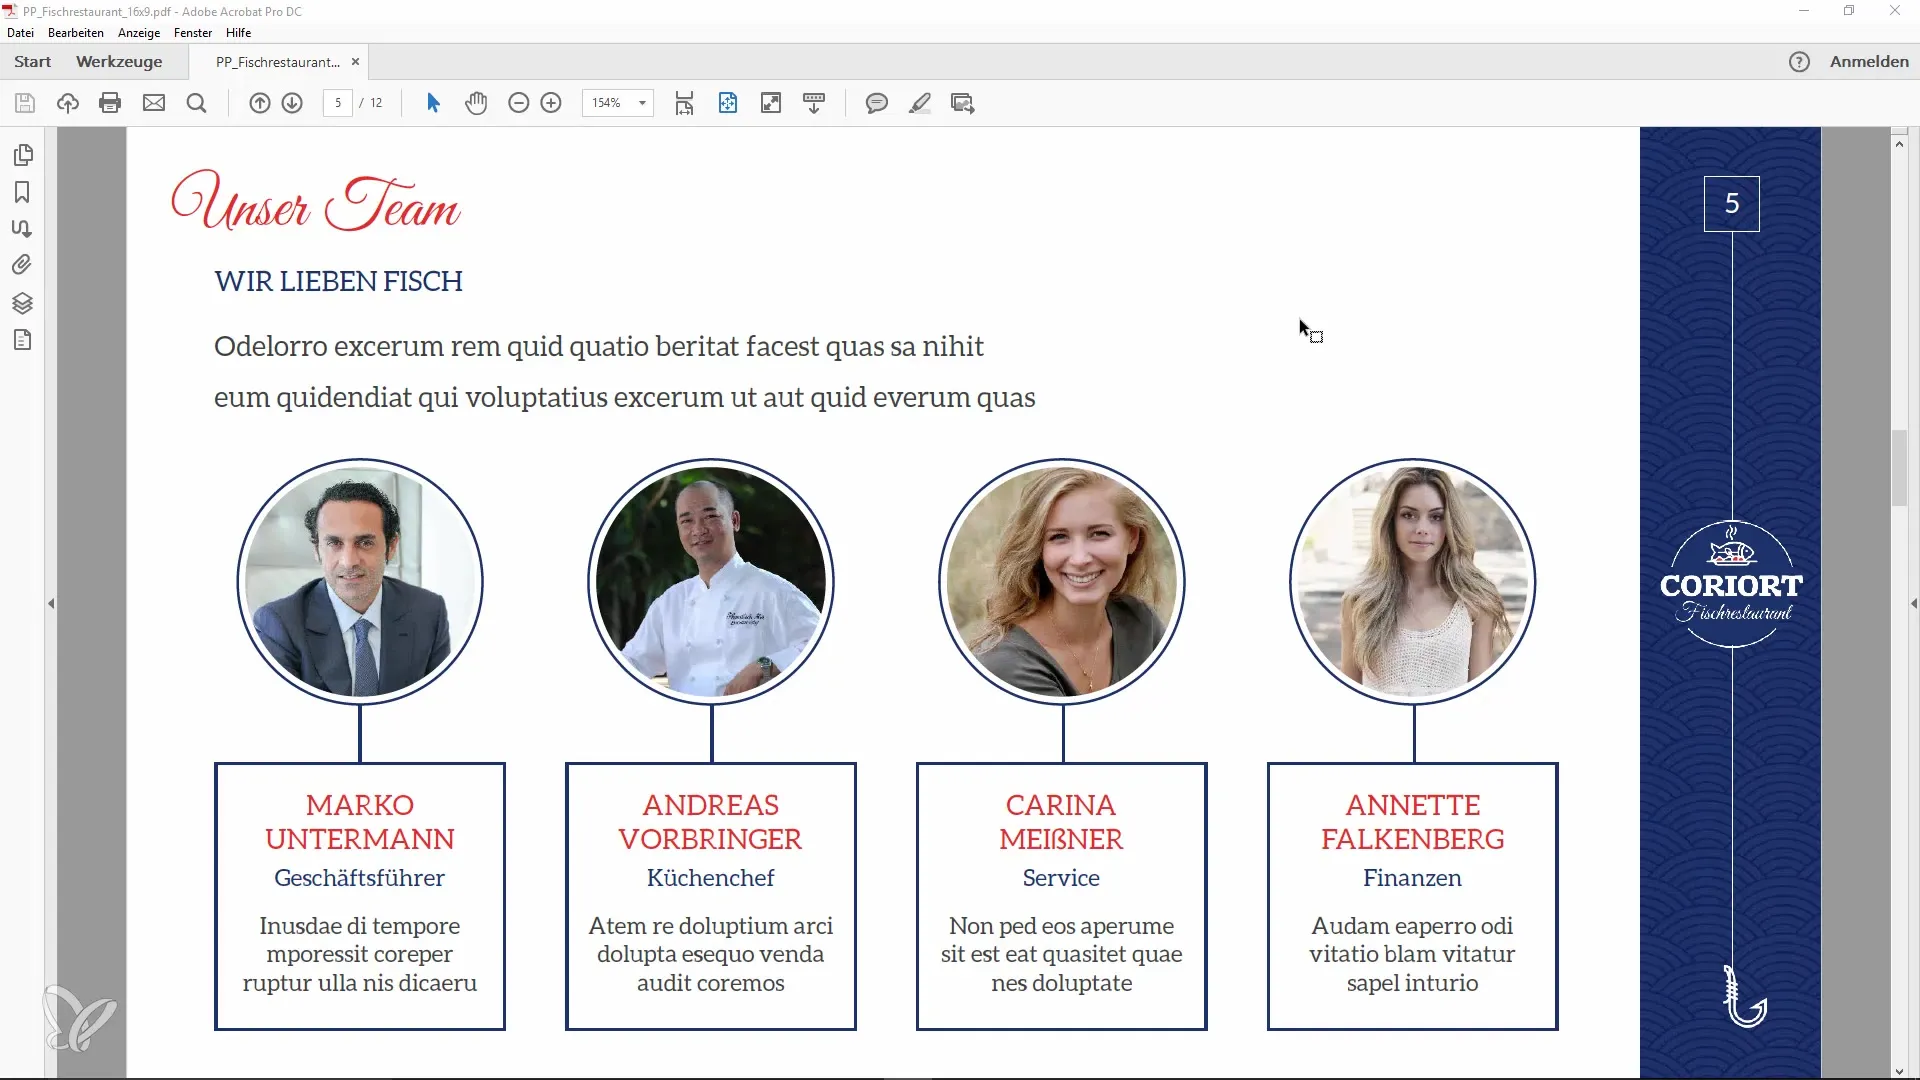Expand the left navigation pane arrow

click(51, 604)
